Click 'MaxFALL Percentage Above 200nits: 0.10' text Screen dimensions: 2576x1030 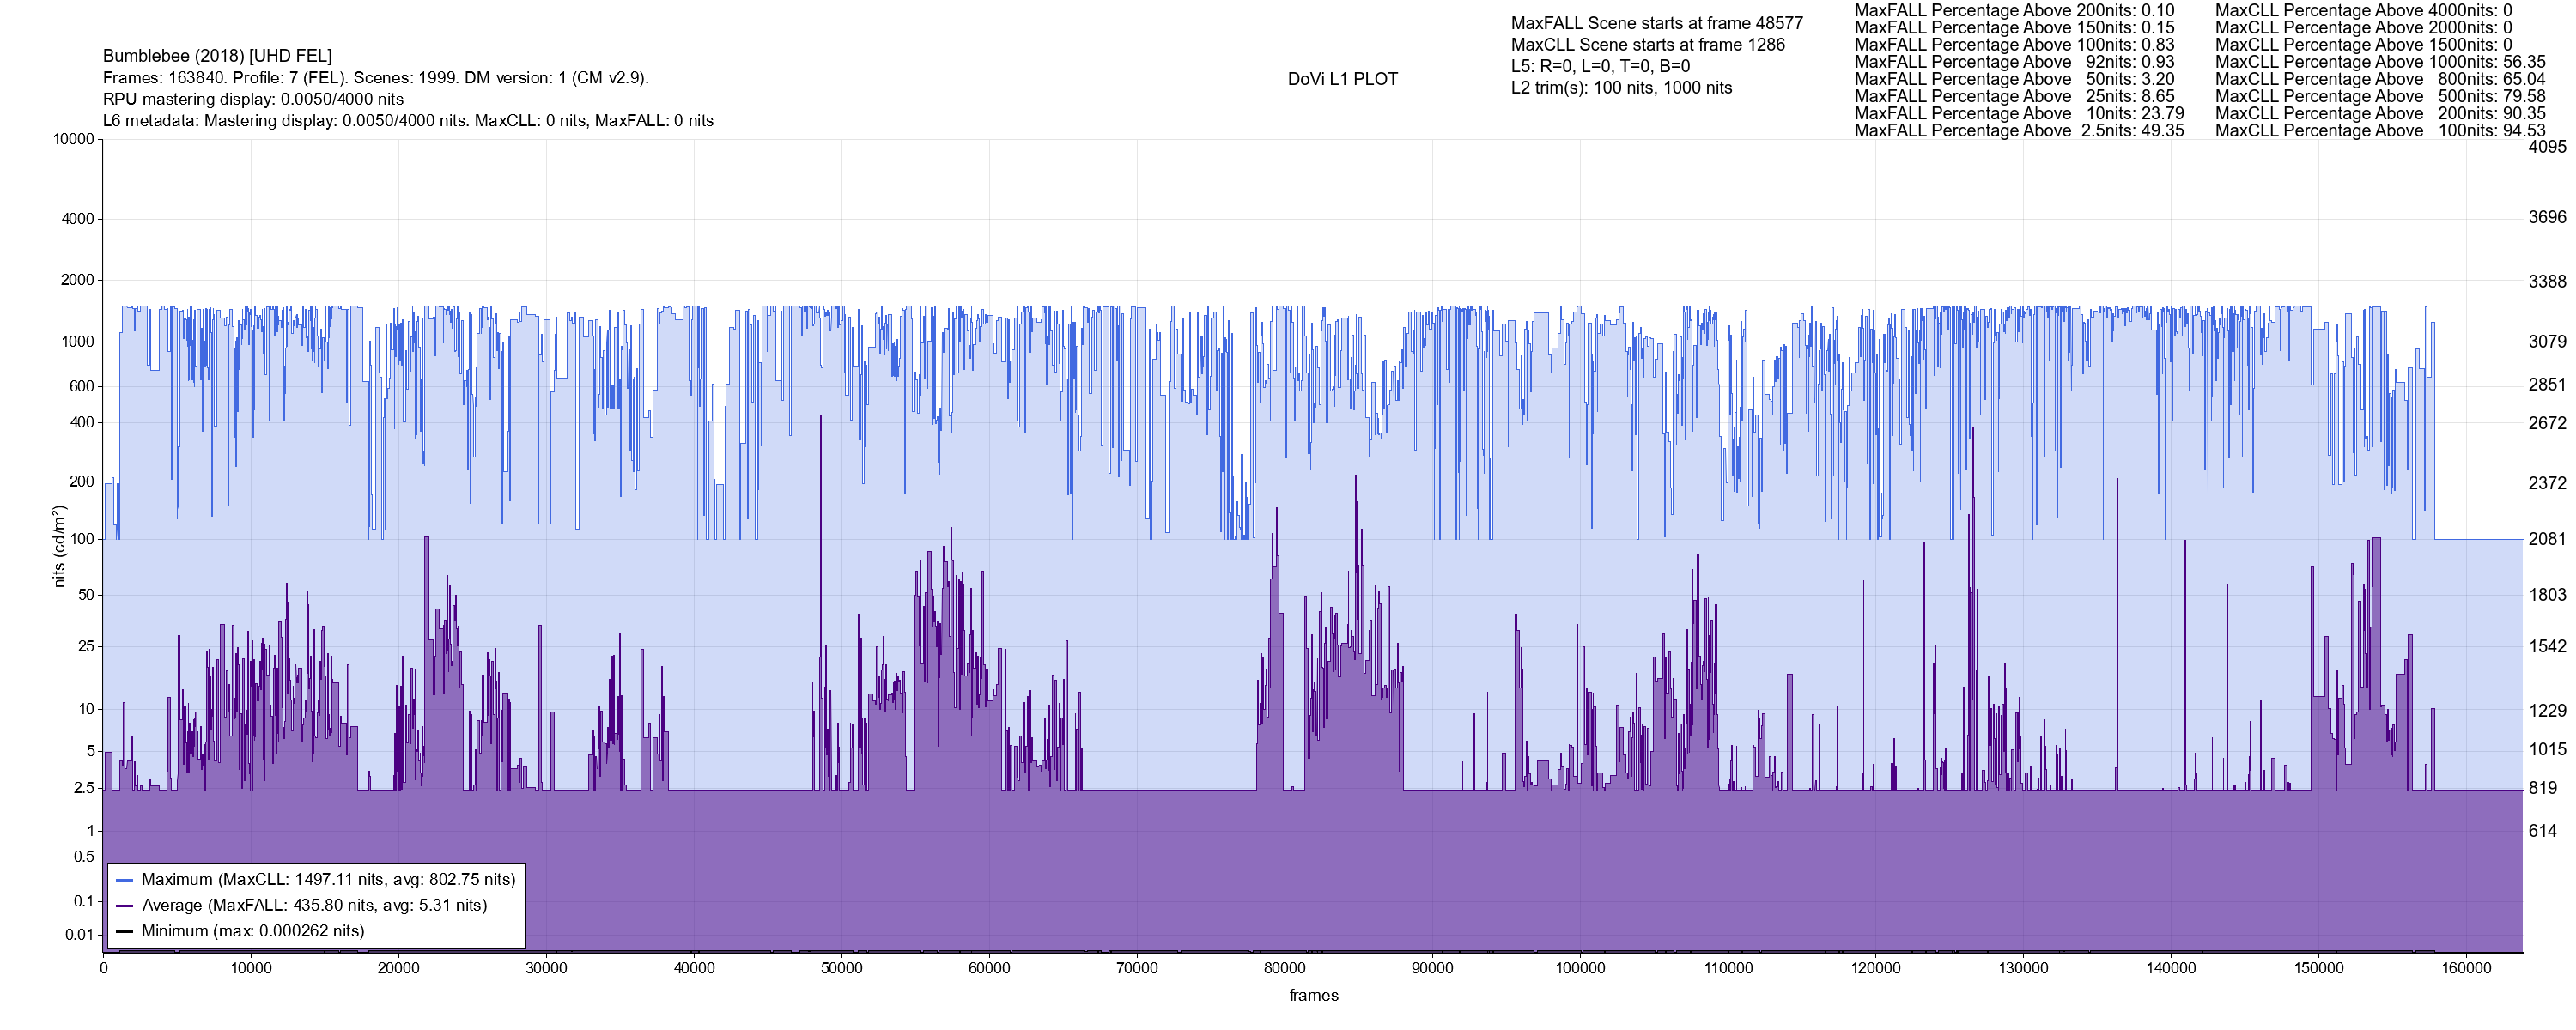pyautogui.click(x=2014, y=10)
